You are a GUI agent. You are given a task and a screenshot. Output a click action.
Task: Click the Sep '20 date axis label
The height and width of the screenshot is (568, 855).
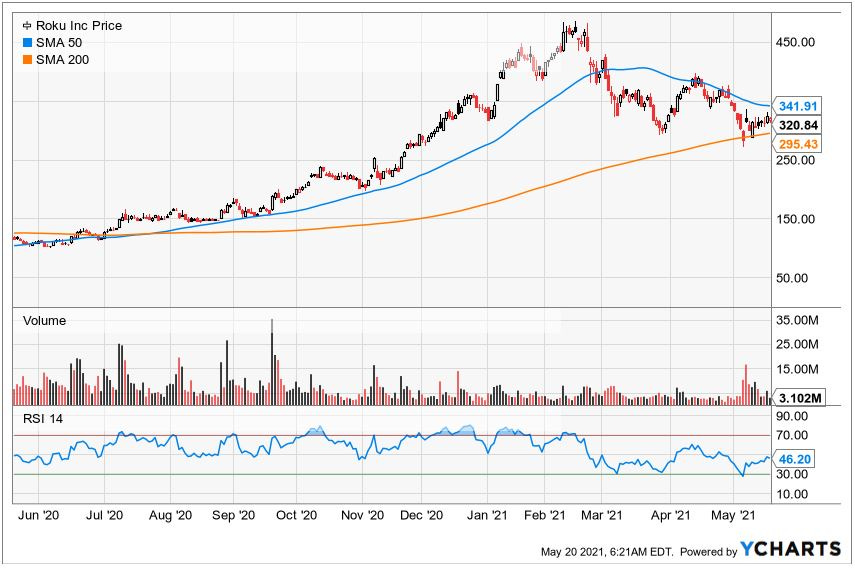coord(233,515)
